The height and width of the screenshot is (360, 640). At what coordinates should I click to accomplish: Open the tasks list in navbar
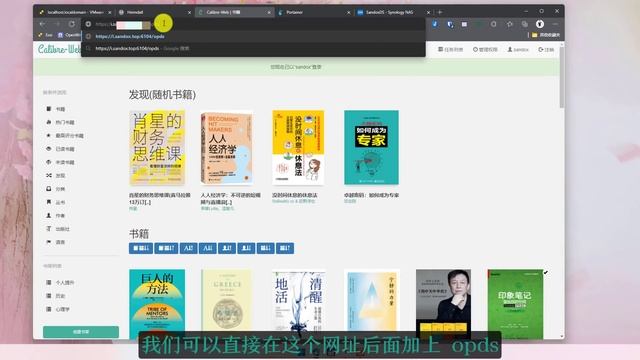click(x=451, y=49)
